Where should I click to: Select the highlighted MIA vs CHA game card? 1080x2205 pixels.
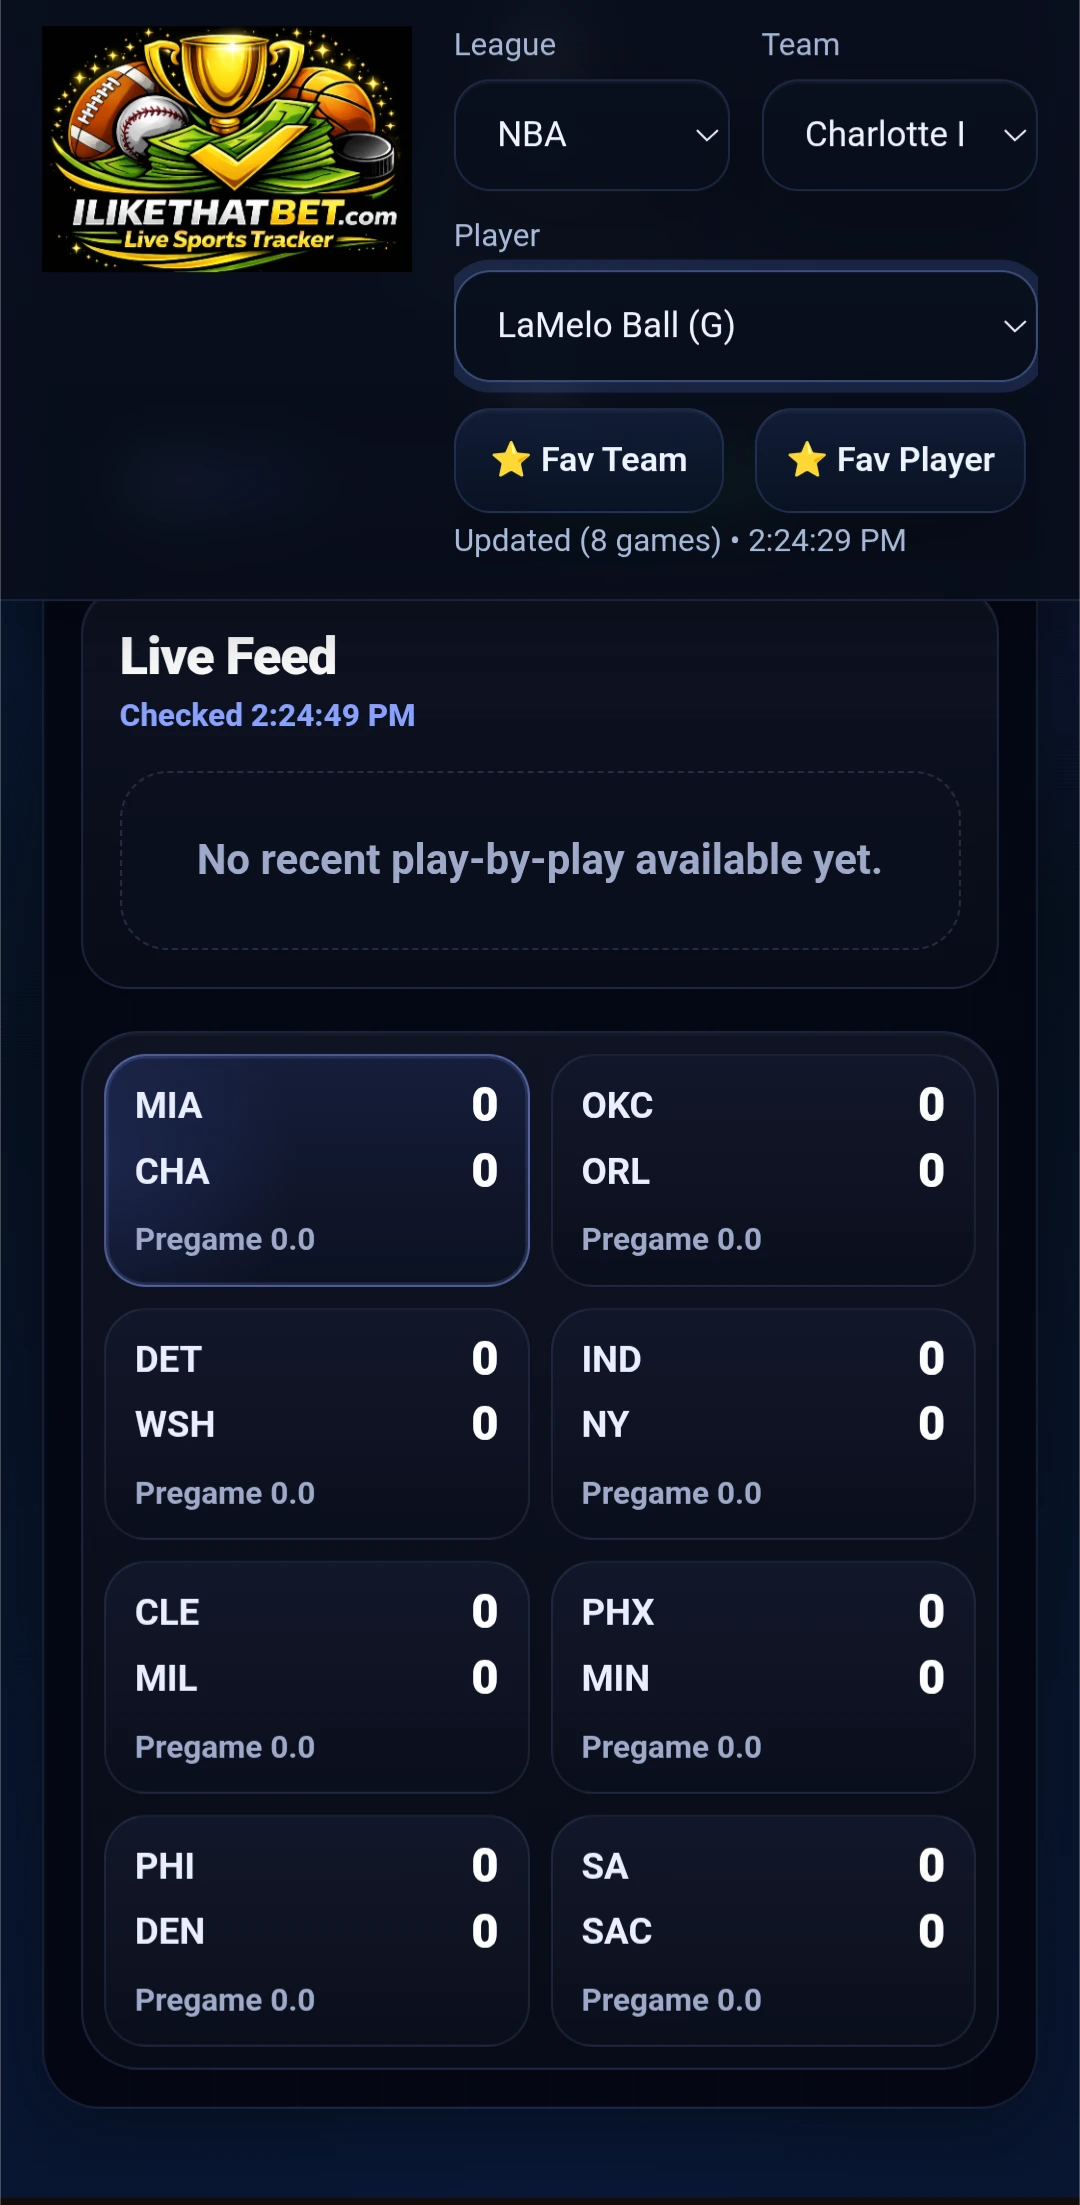pos(317,1170)
